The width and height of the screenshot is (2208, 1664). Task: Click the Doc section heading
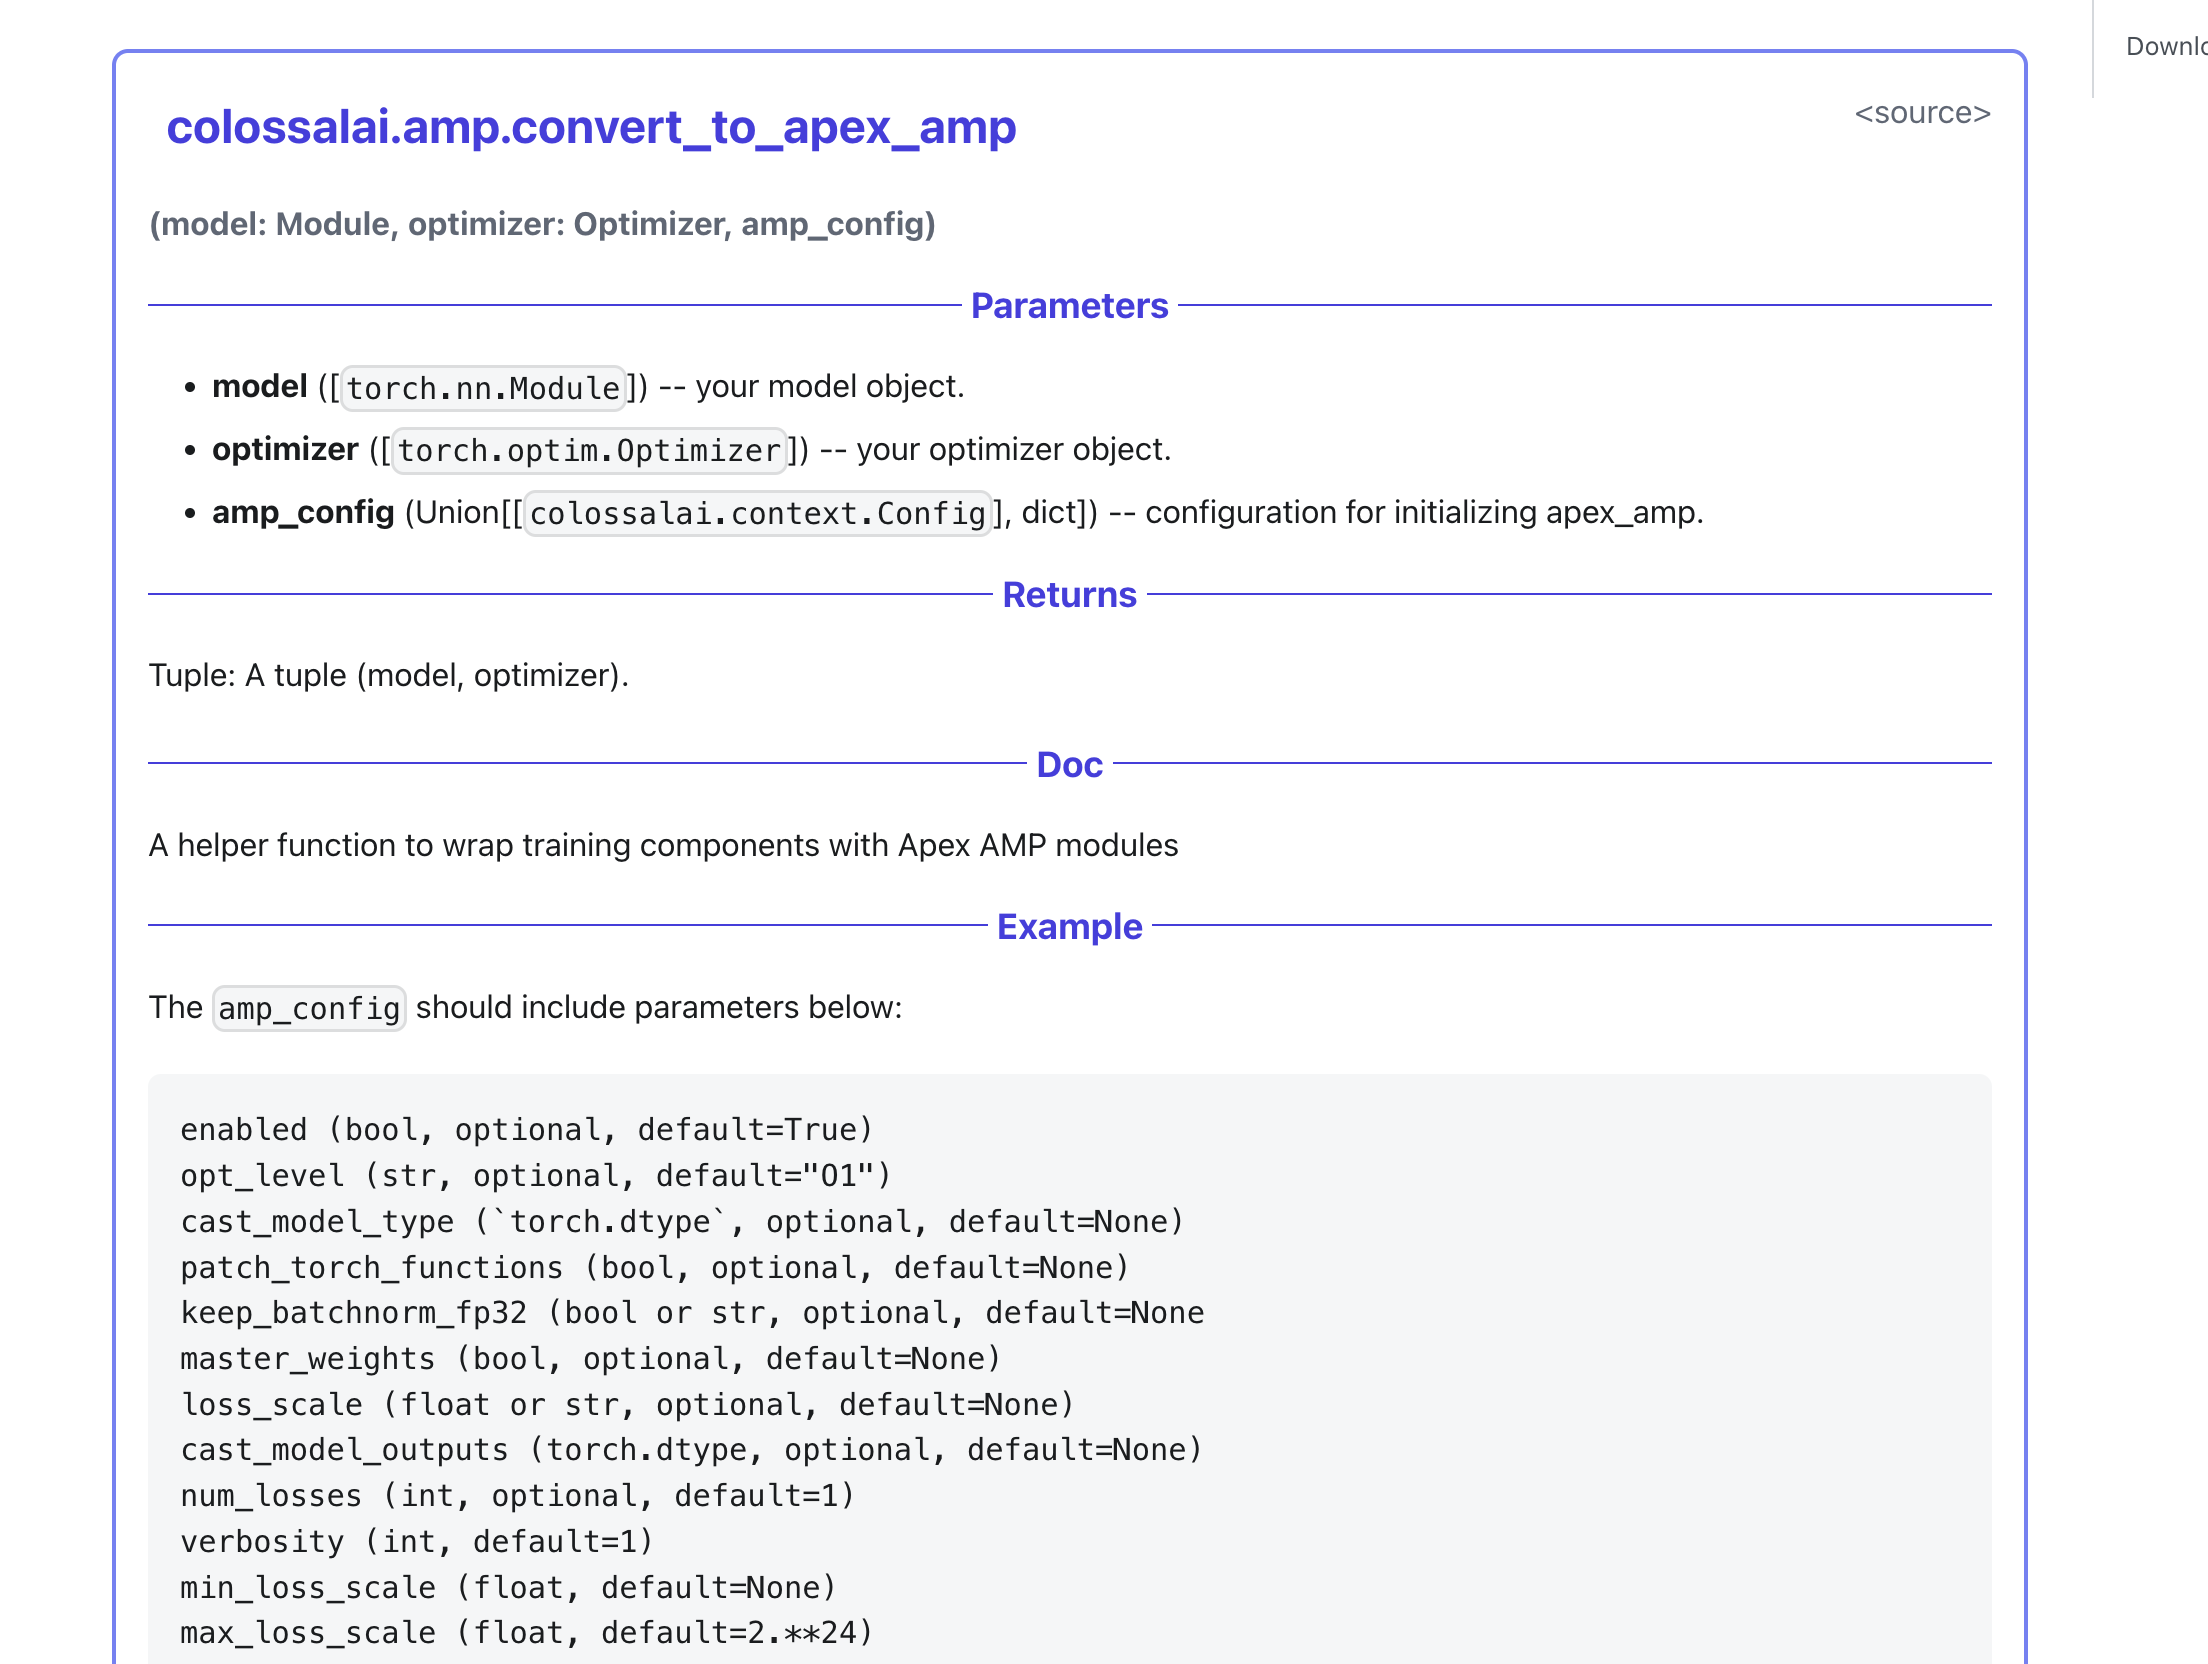coord(1069,765)
